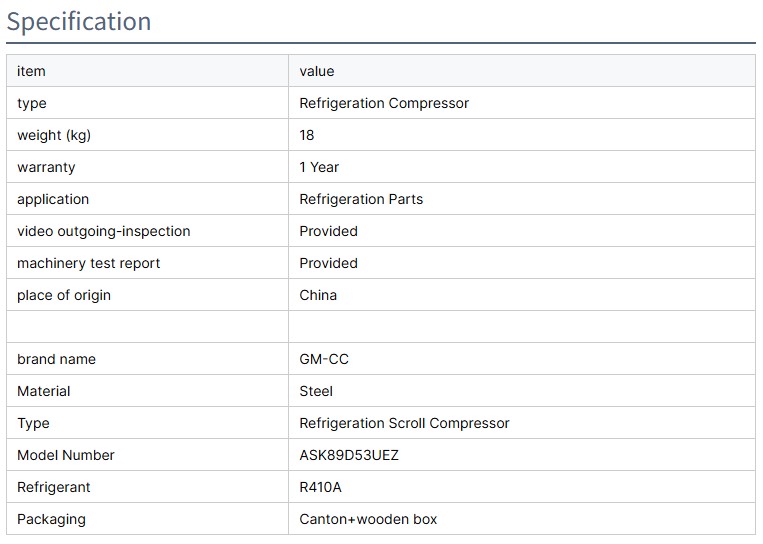The image size is (763, 544).
Task: Click the 'Refrigeration Compressor' type value
Action: click(384, 103)
